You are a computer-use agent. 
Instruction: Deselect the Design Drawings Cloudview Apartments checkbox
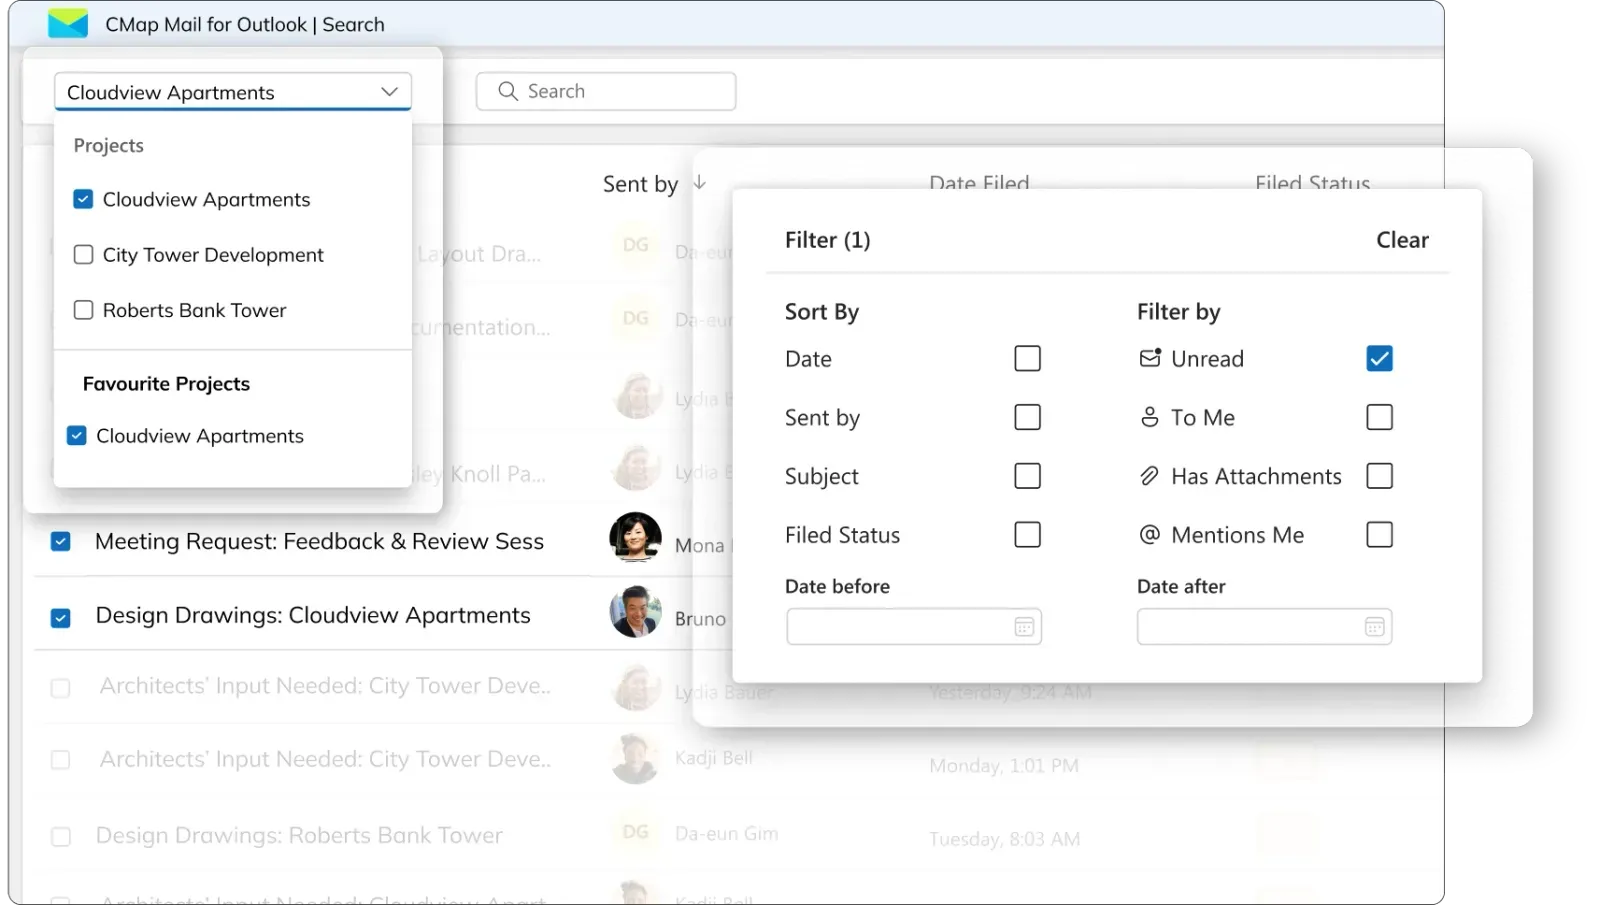point(61,617)
